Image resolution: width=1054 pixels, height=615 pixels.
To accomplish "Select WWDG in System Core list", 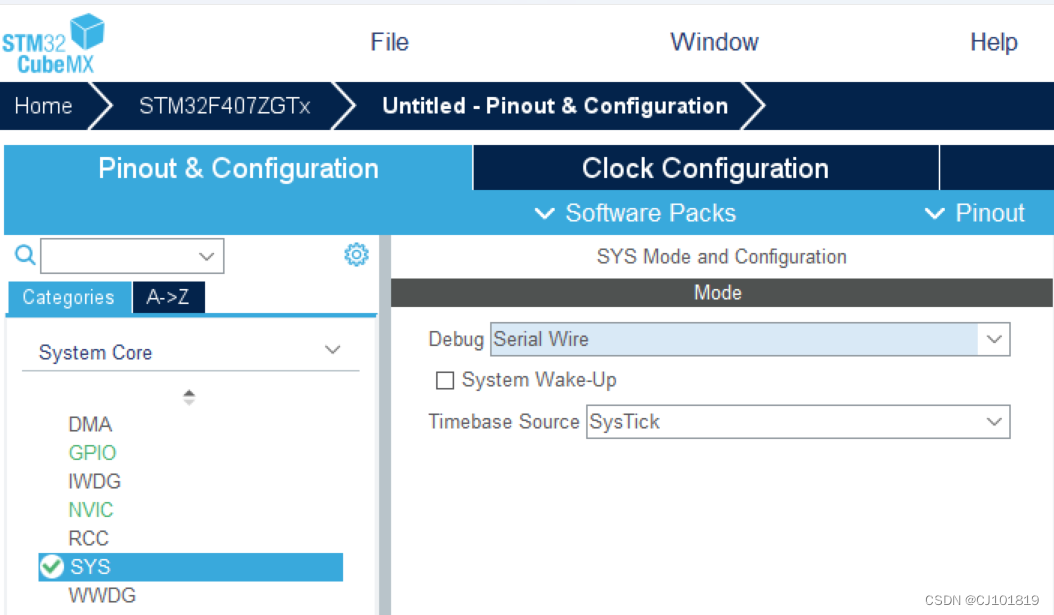I will coord(102,596).
